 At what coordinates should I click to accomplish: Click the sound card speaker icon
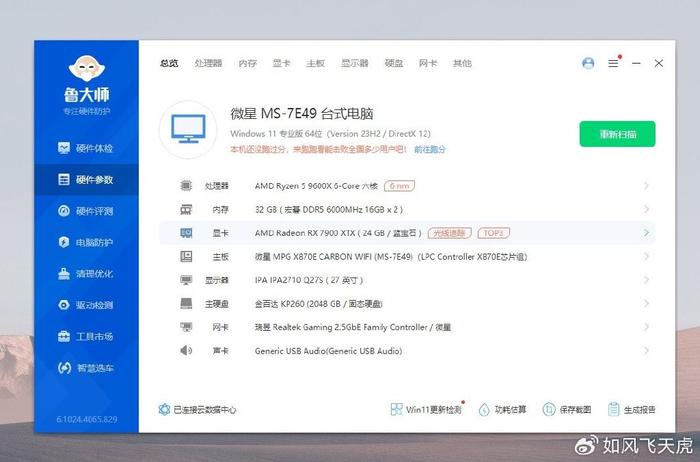click(x=186, y=351)
